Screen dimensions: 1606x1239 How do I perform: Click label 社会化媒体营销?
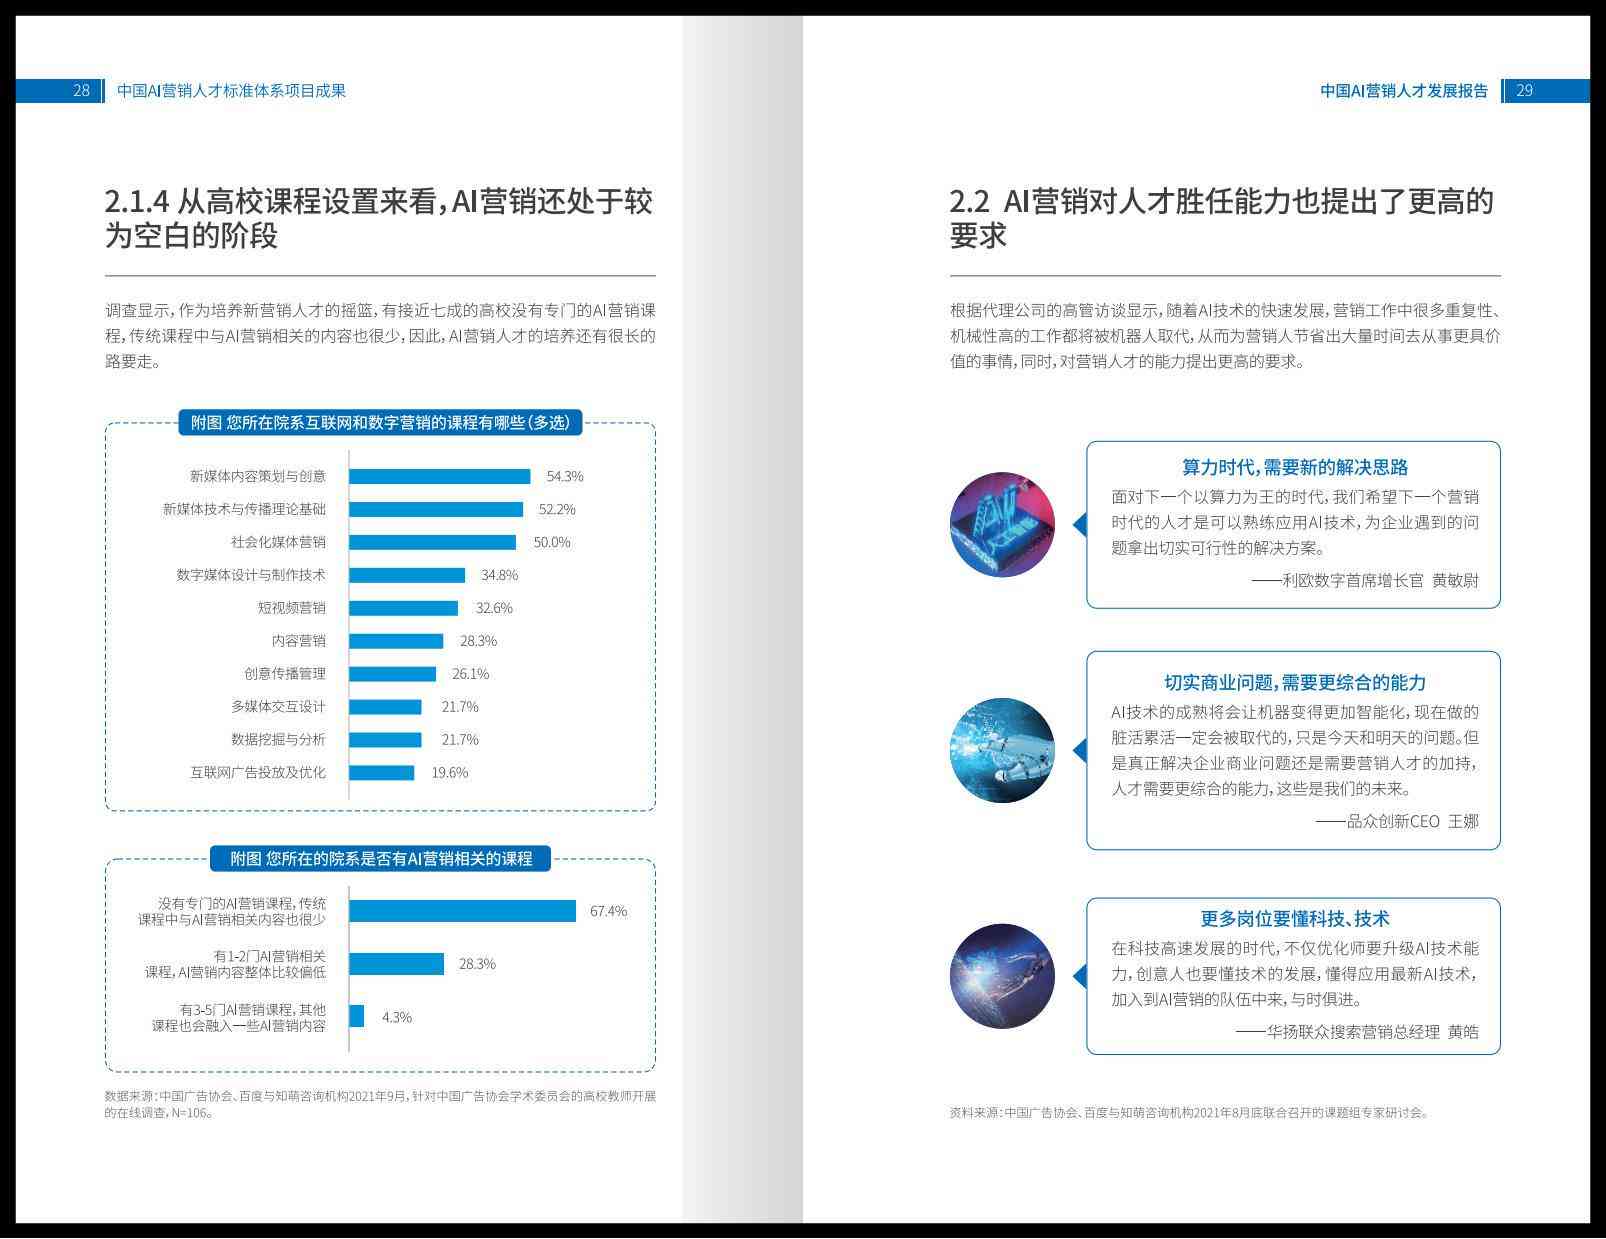pyautogui.click(x=279, y=542)
